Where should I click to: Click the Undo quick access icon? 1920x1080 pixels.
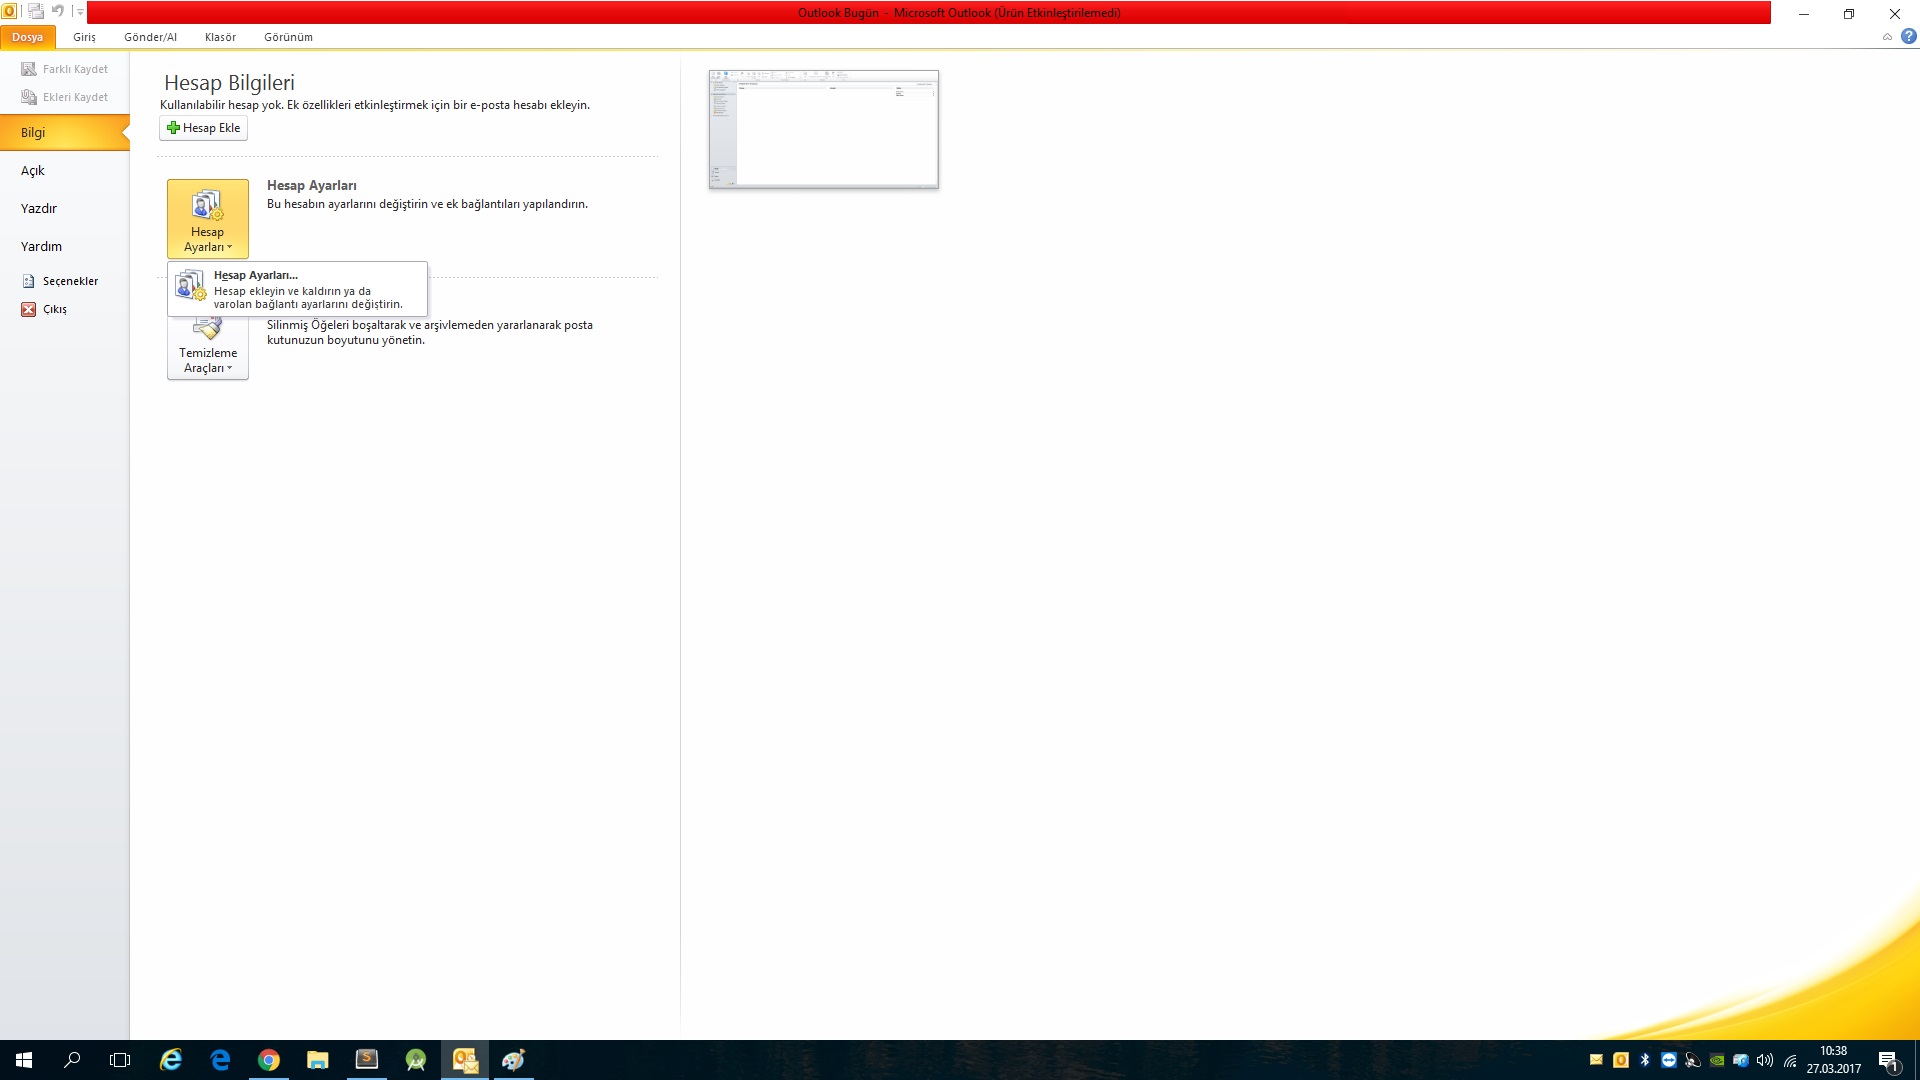click(57, 12)
